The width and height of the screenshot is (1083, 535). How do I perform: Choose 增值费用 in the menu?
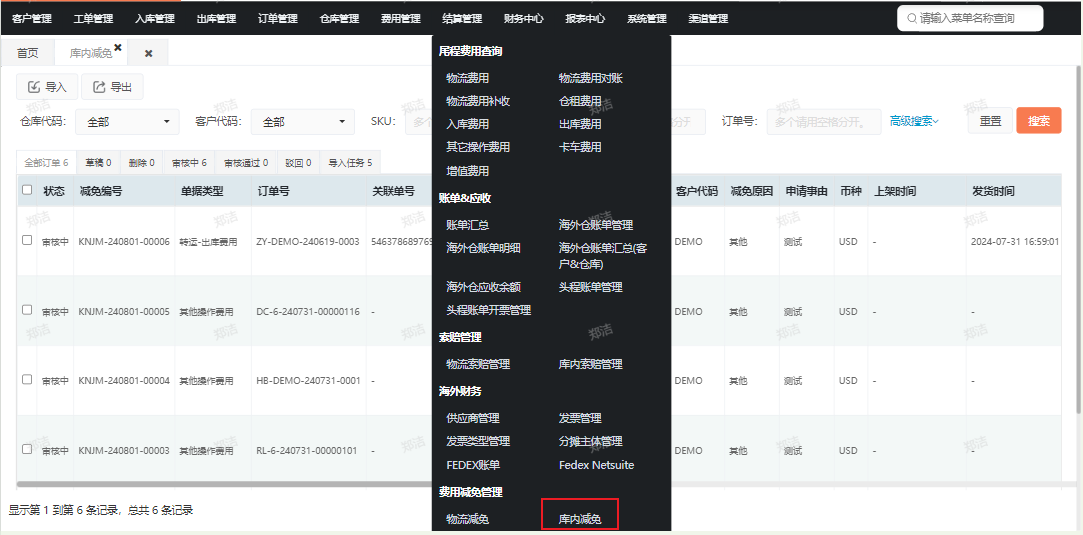pos(468,171)
